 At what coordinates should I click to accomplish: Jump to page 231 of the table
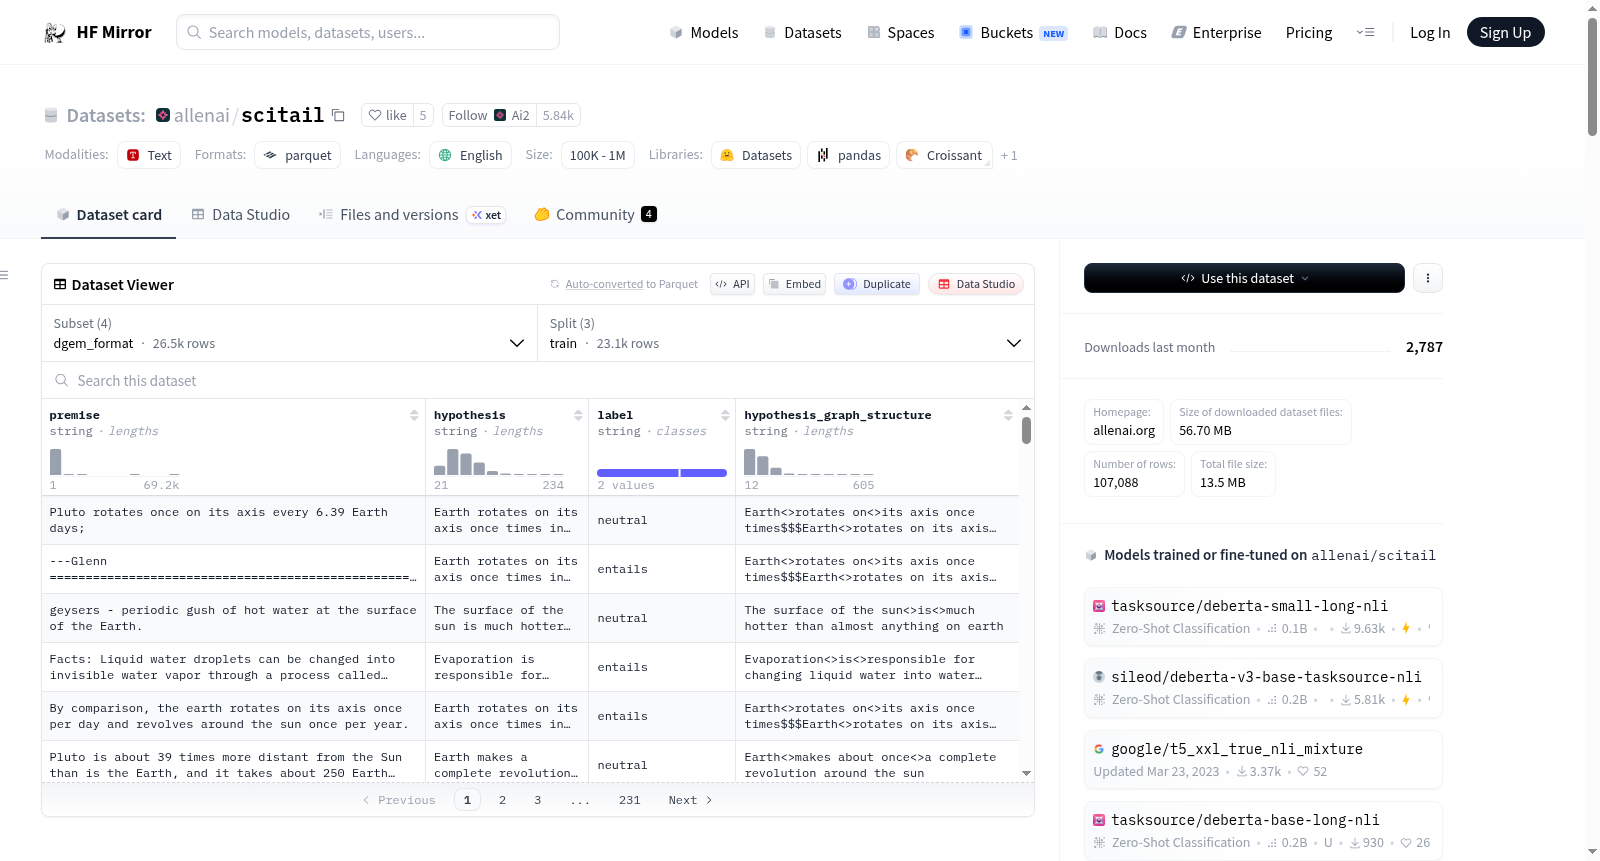point(629,800)
